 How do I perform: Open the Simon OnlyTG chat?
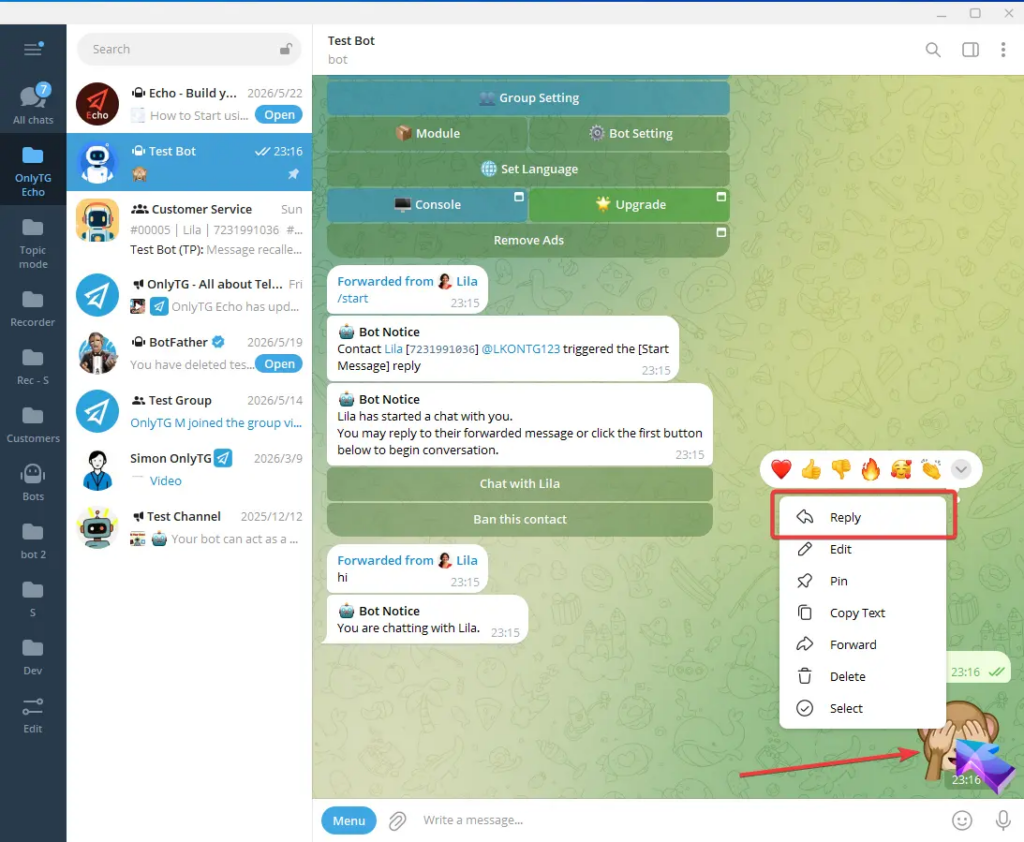[x=189, y=470]
